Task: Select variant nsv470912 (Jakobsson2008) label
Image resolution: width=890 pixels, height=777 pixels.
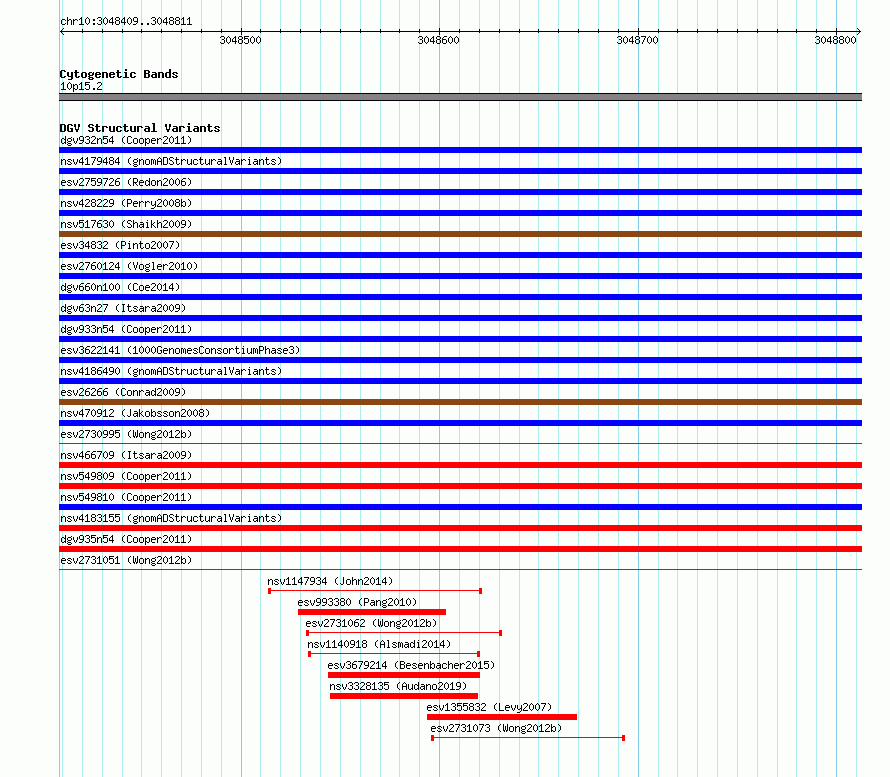Action: tap(135, 413)
